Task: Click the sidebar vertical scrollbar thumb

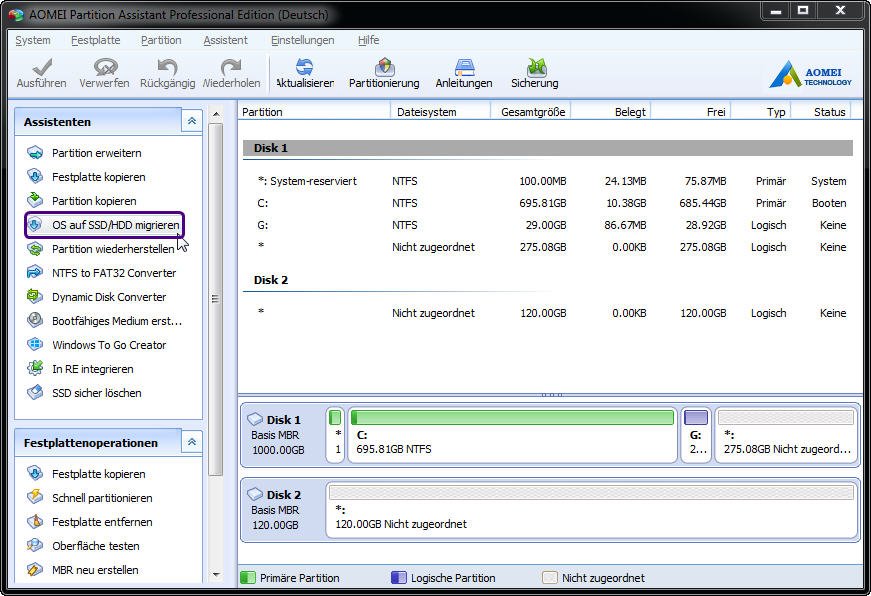Action: tap(216, 299)
